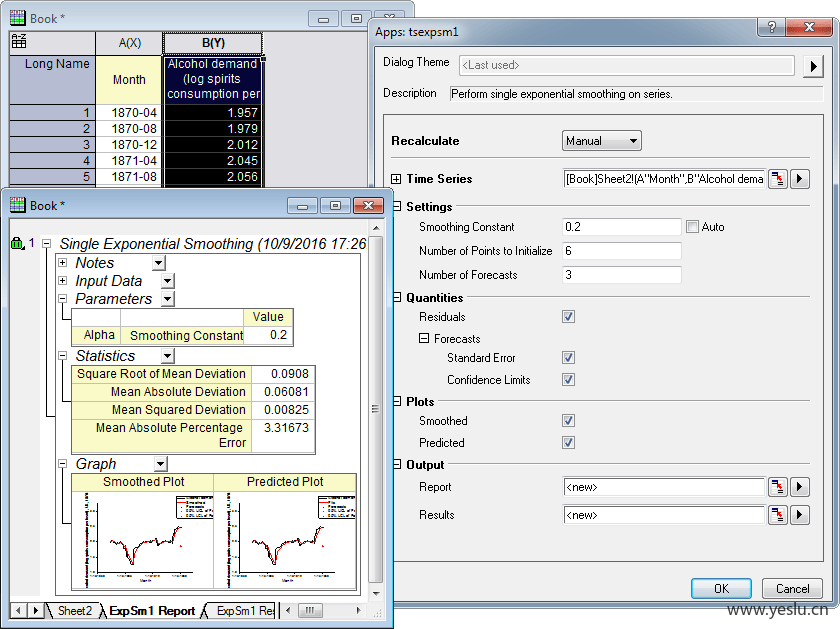840x629 pixels.
Task: Click the report vertical scrollbar up arrow
Action: (376, 228)
